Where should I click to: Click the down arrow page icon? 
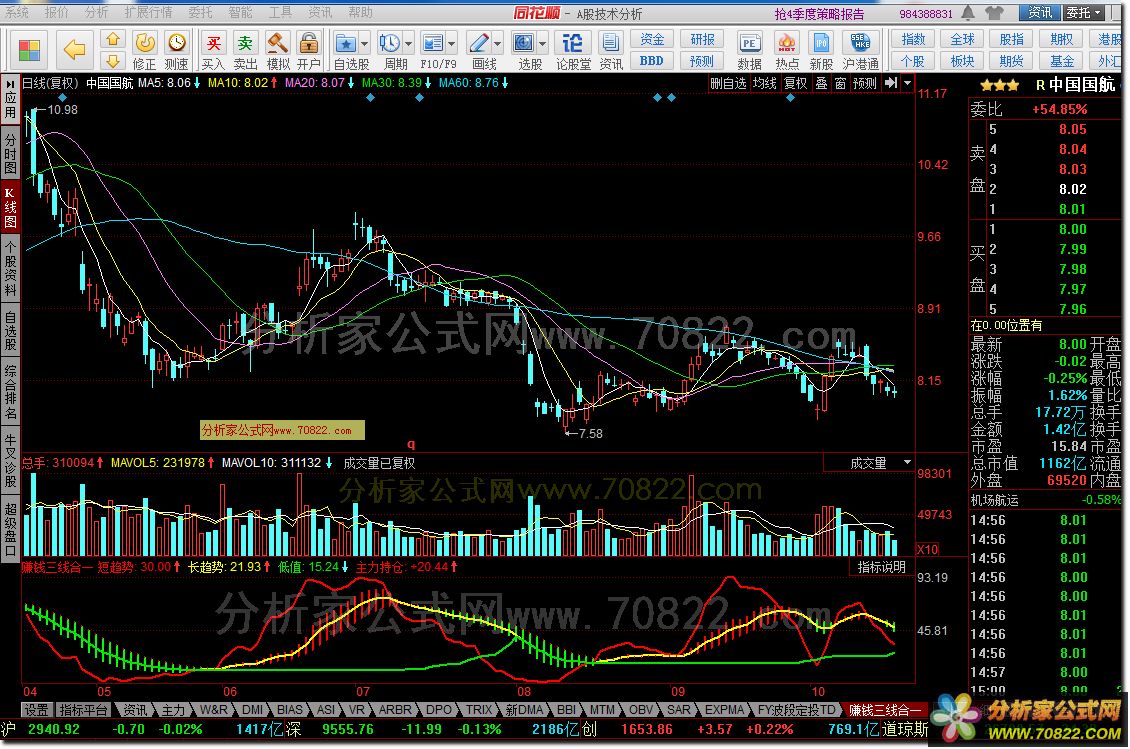(113, 60)
